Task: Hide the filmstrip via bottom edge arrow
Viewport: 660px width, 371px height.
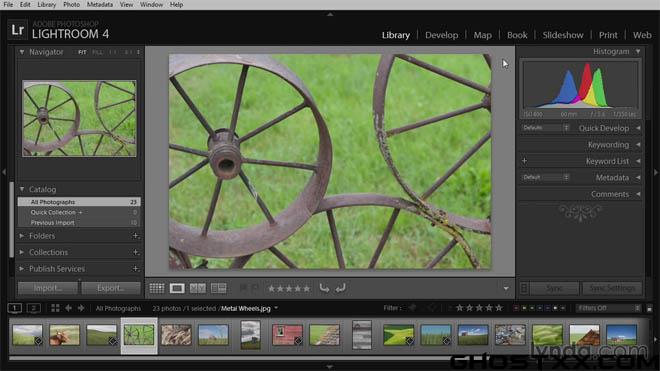Action: (330, 367)
